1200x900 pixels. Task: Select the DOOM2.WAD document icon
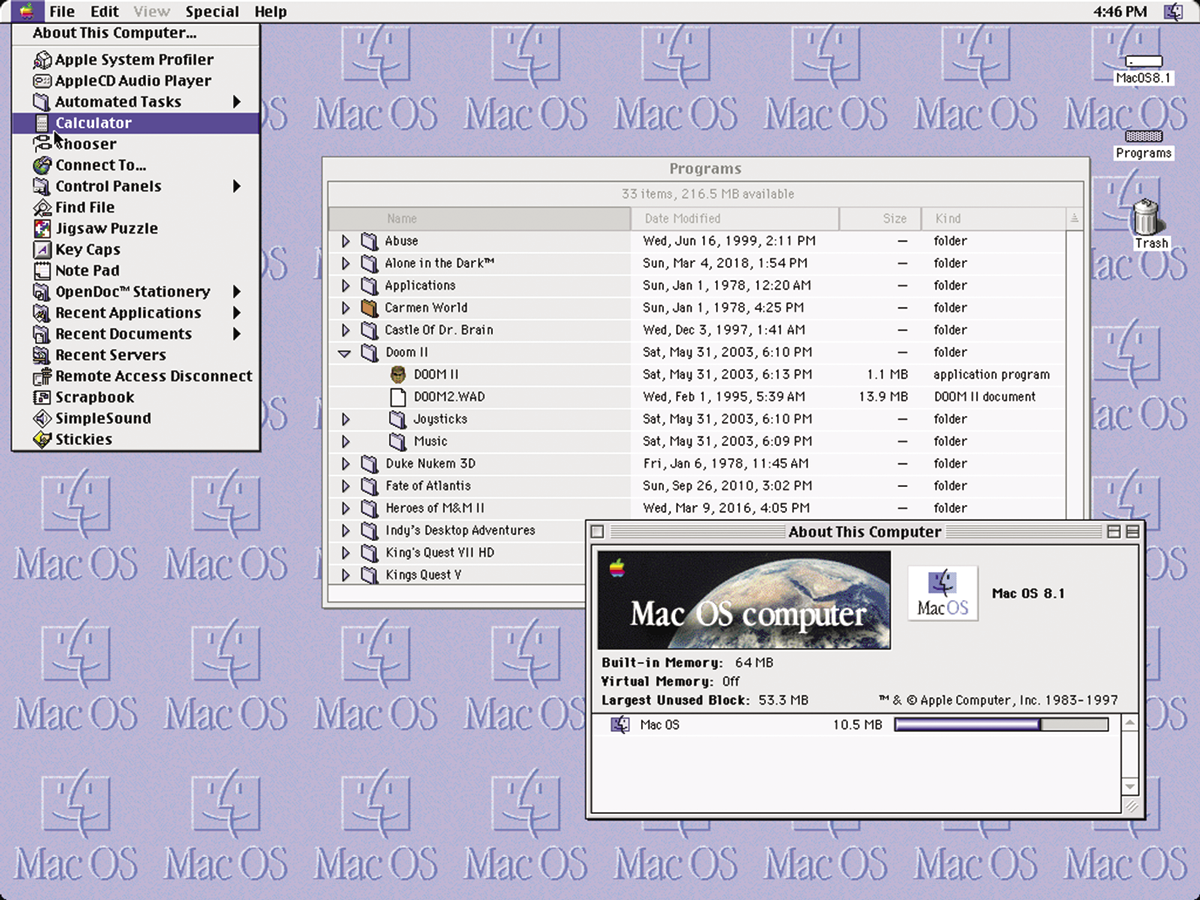click(398, 397)
